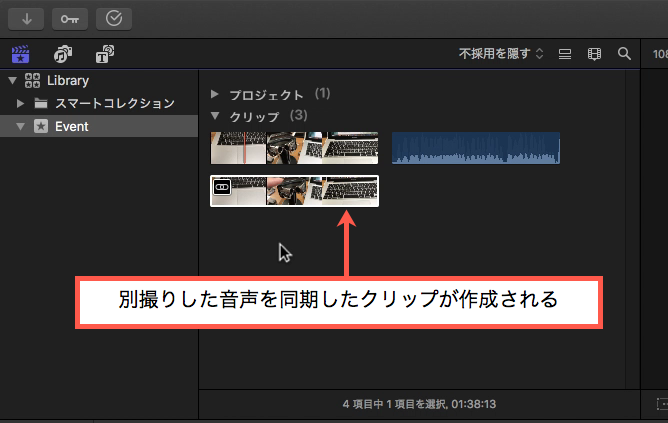Screen dimensions: 668x423
Task: Open clip appearance filmstrip options
Action: tap(594, 54)
